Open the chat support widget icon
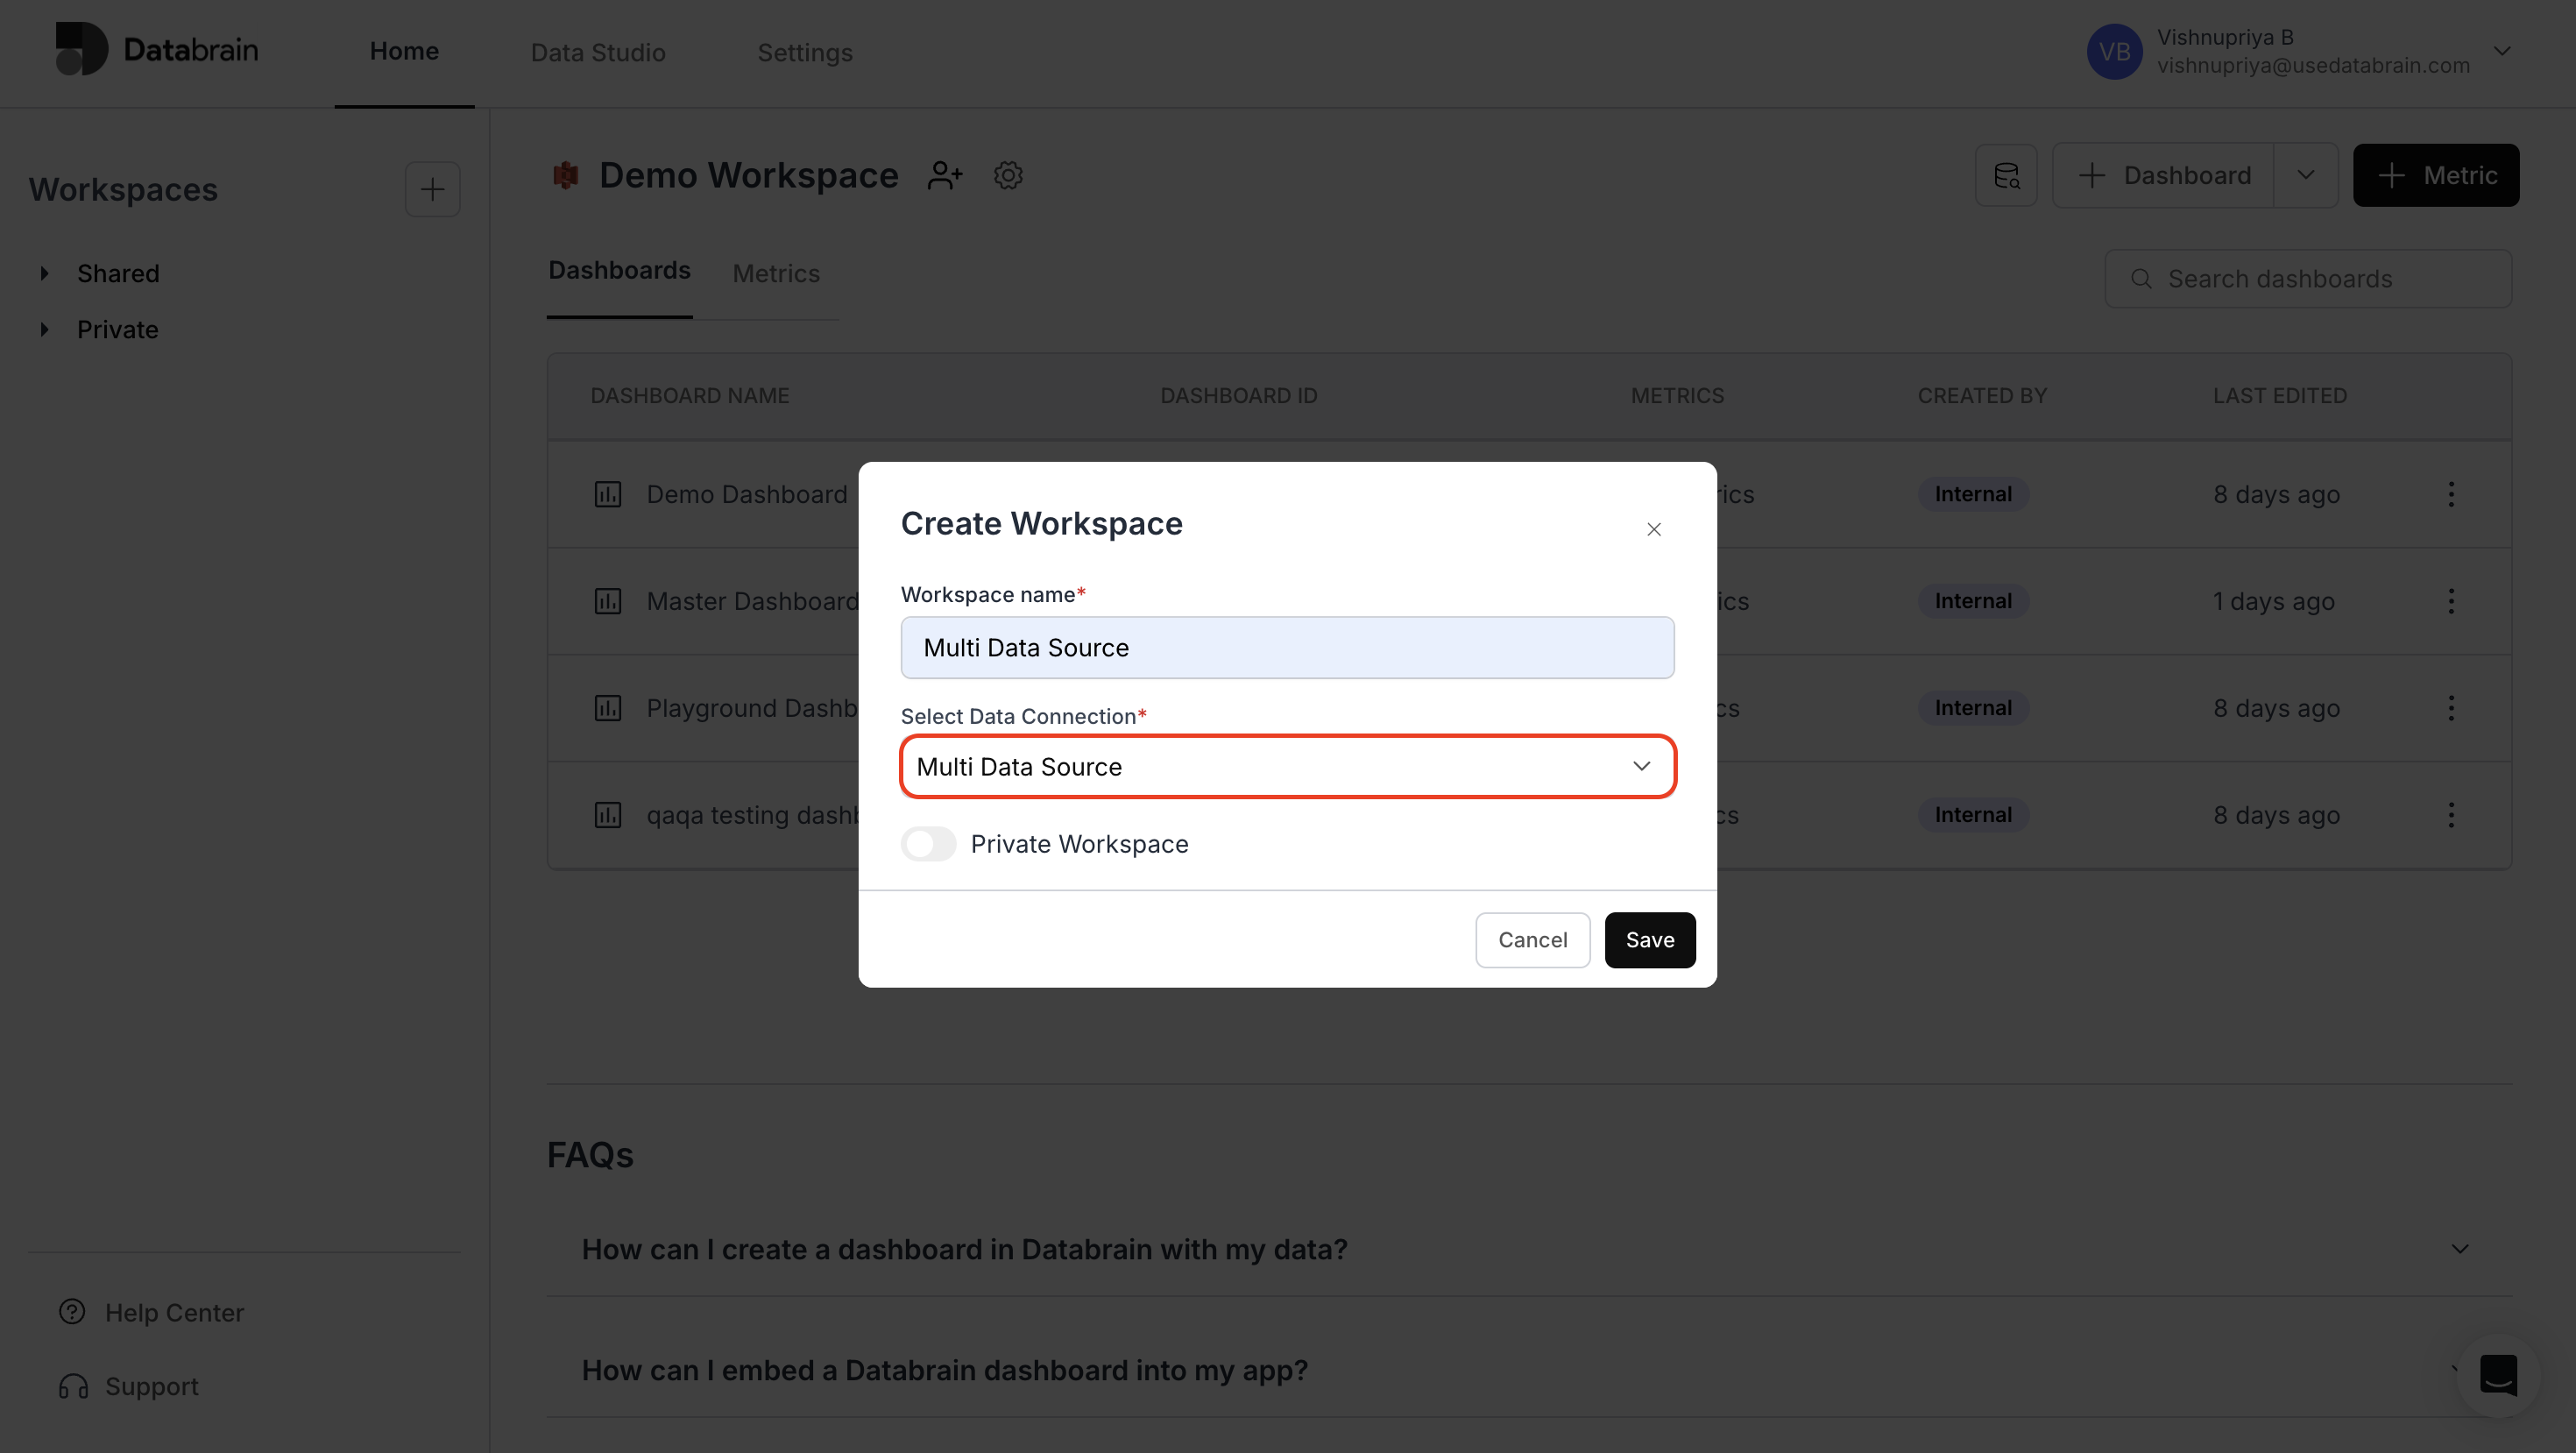 pos(2498,1375)
